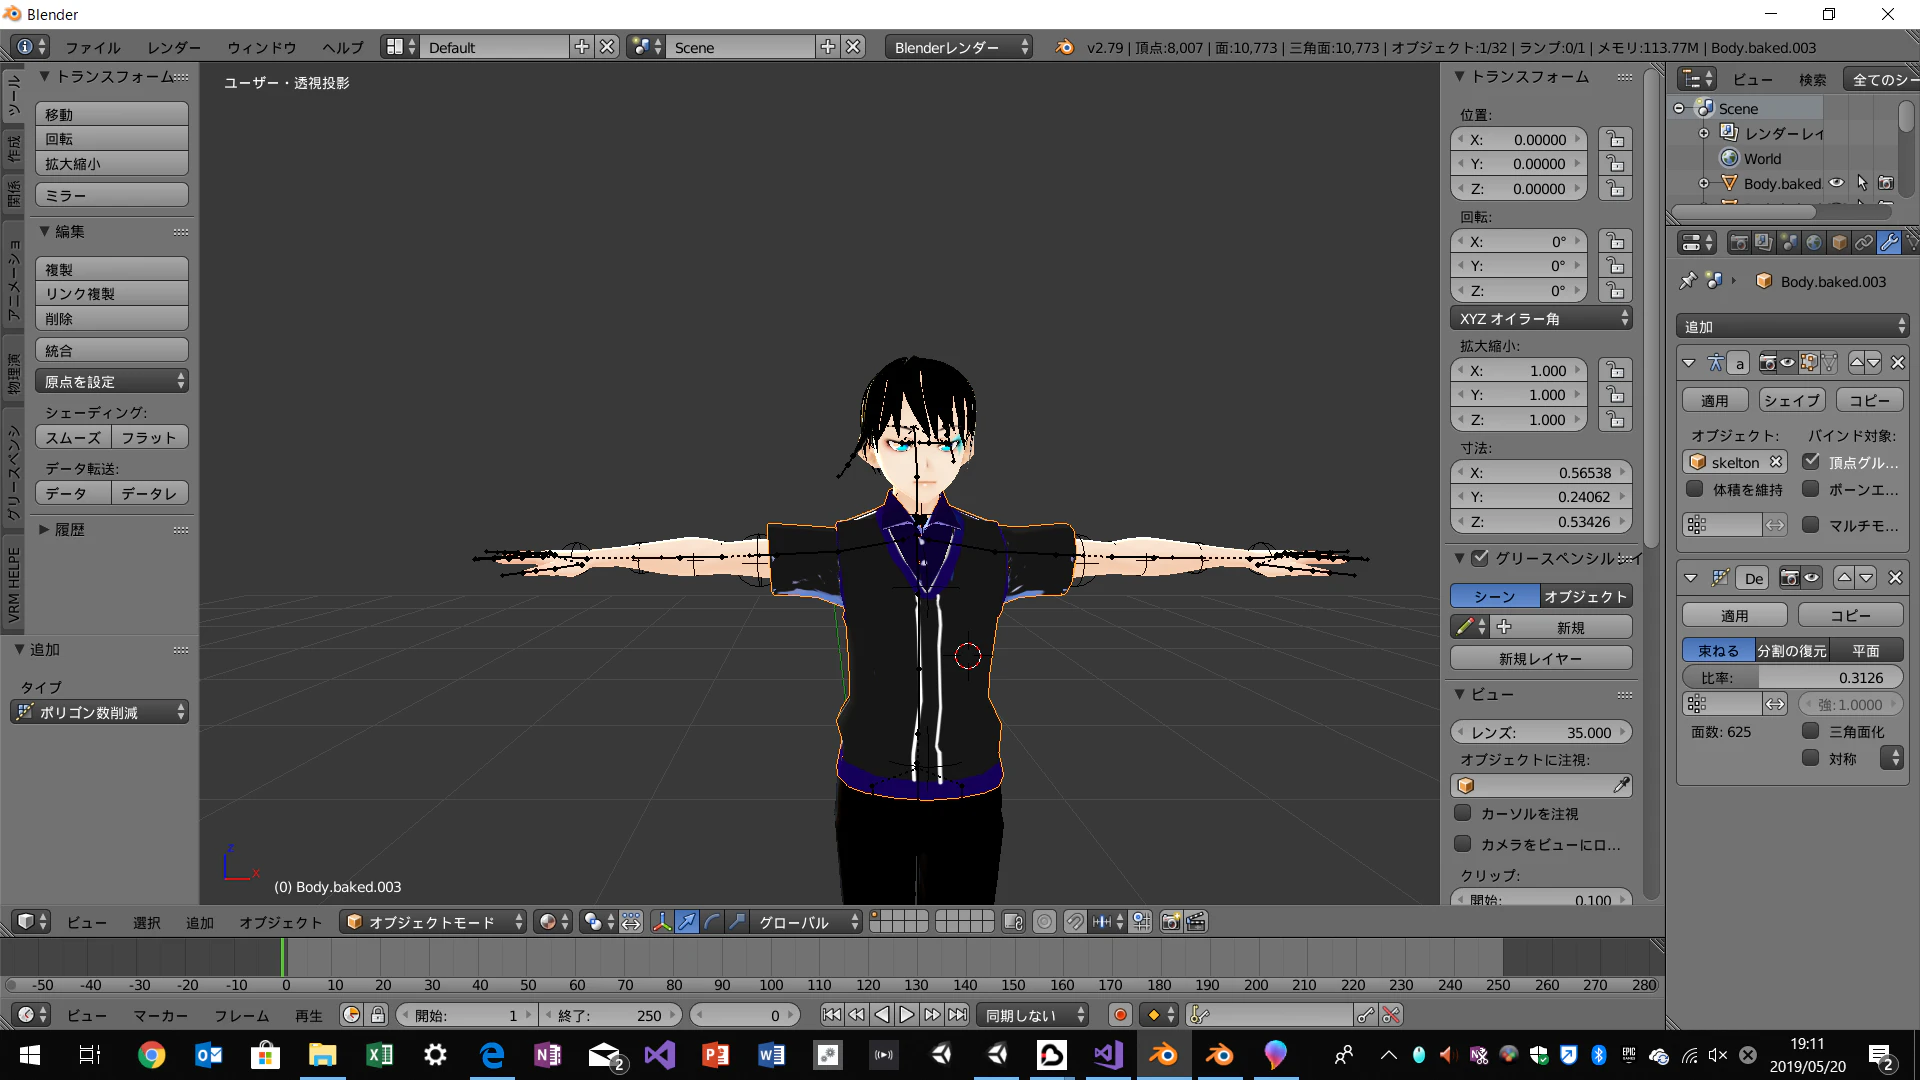Click the OpenGL render image camera icon

click(x=1171, y=922)
